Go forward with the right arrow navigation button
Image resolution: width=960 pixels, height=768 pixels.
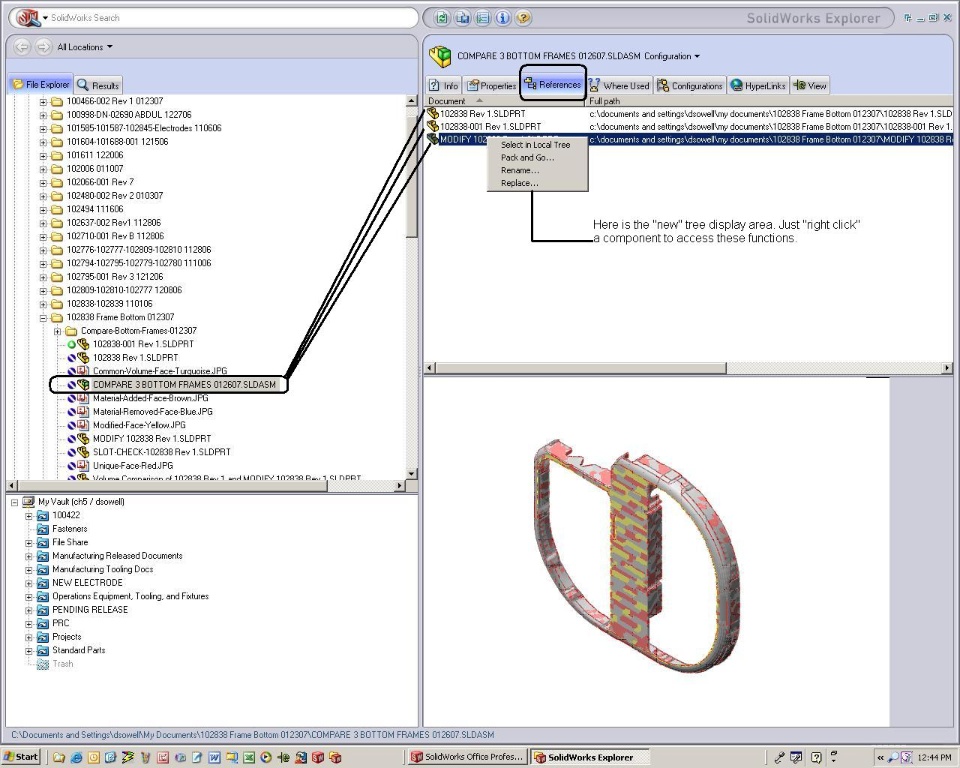43,47
